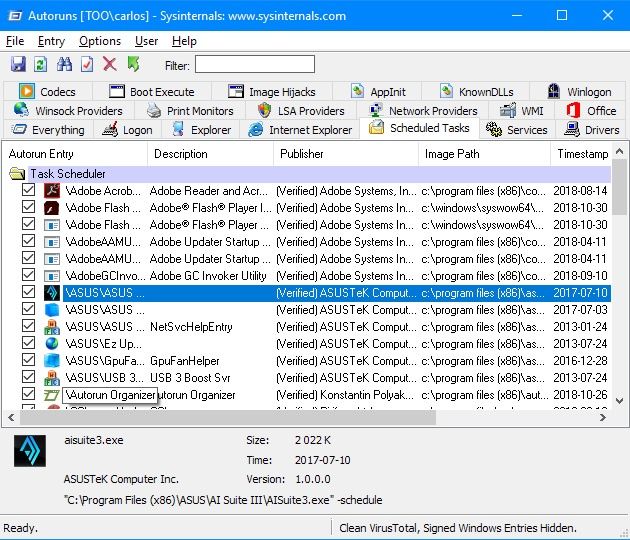Switch to the LSA Providers tab
Viewport: 630px width, 540px height.
(301, 110)
